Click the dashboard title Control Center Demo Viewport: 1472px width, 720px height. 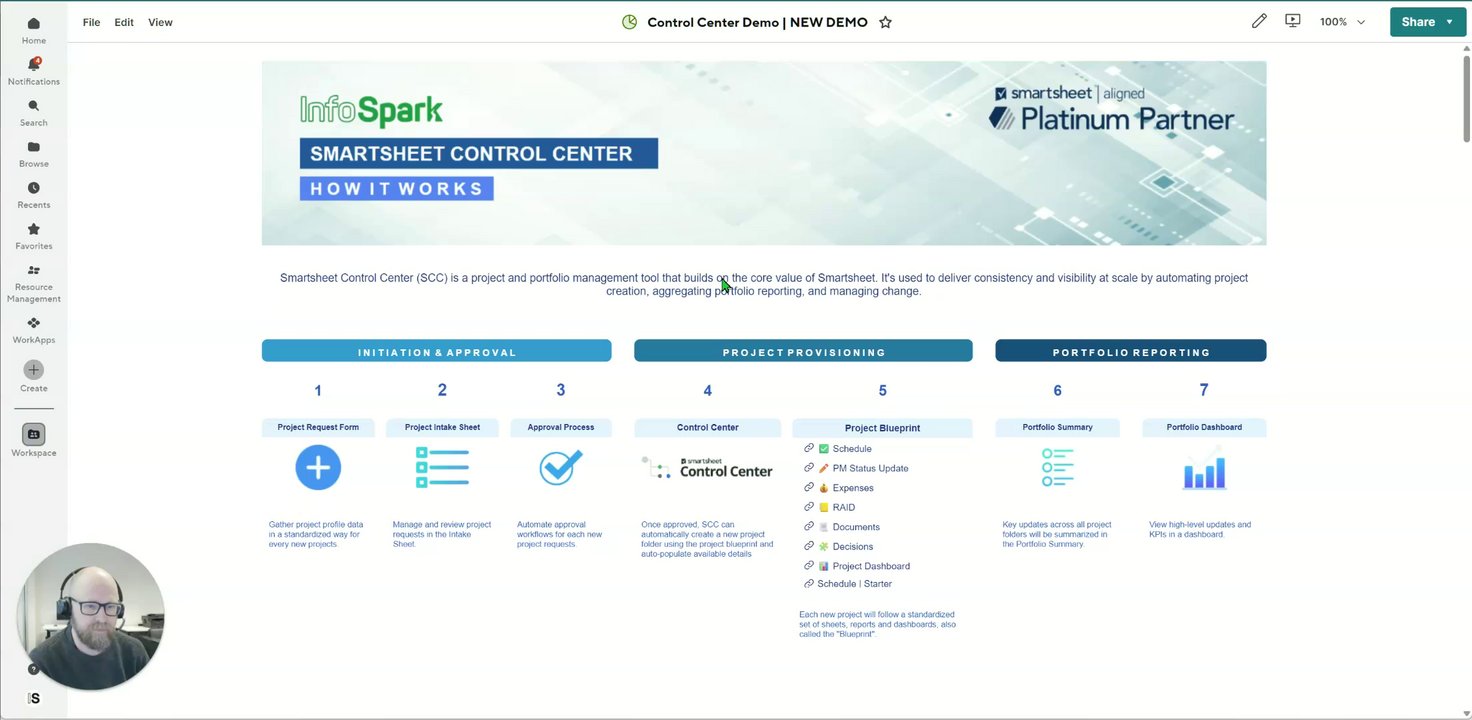pos(758,22)
